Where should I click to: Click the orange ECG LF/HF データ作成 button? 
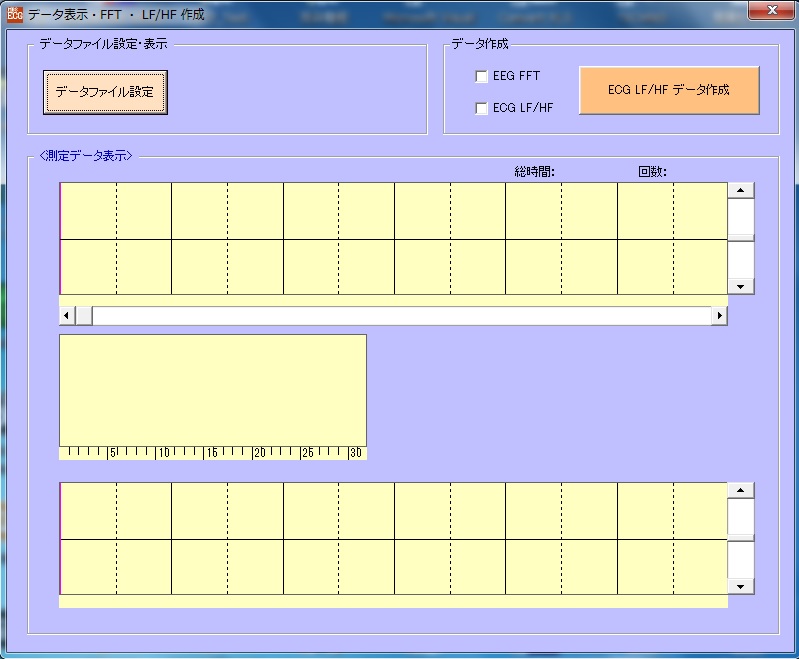tap(669, 90)
